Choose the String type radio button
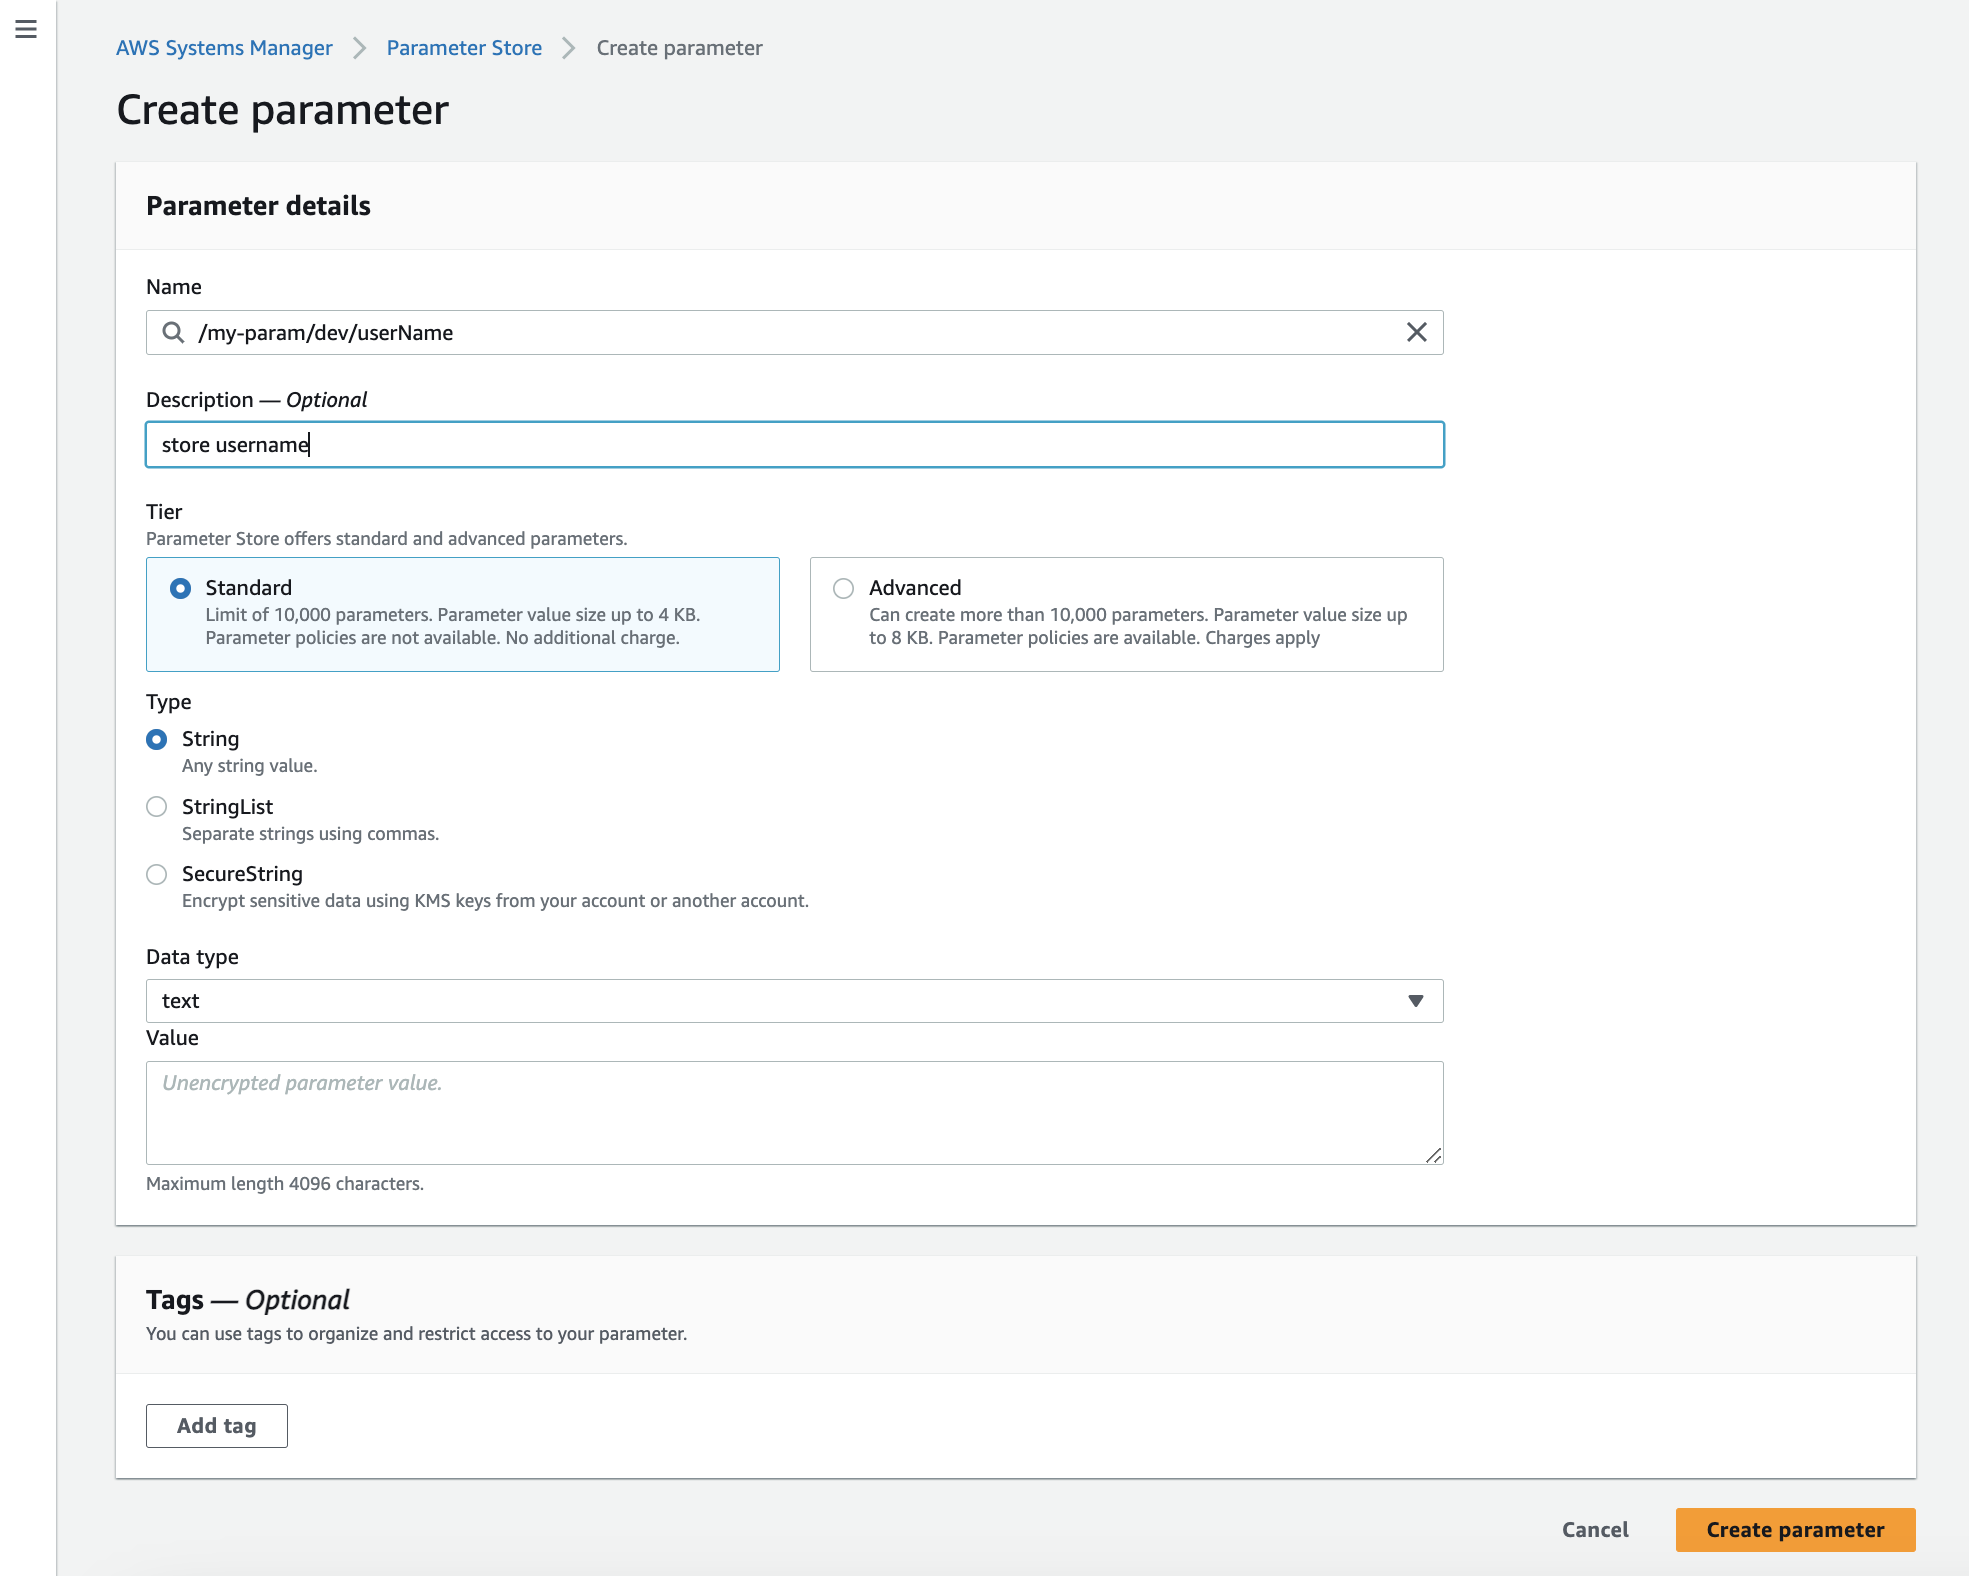1969x1576 pixels. (157, 739)
